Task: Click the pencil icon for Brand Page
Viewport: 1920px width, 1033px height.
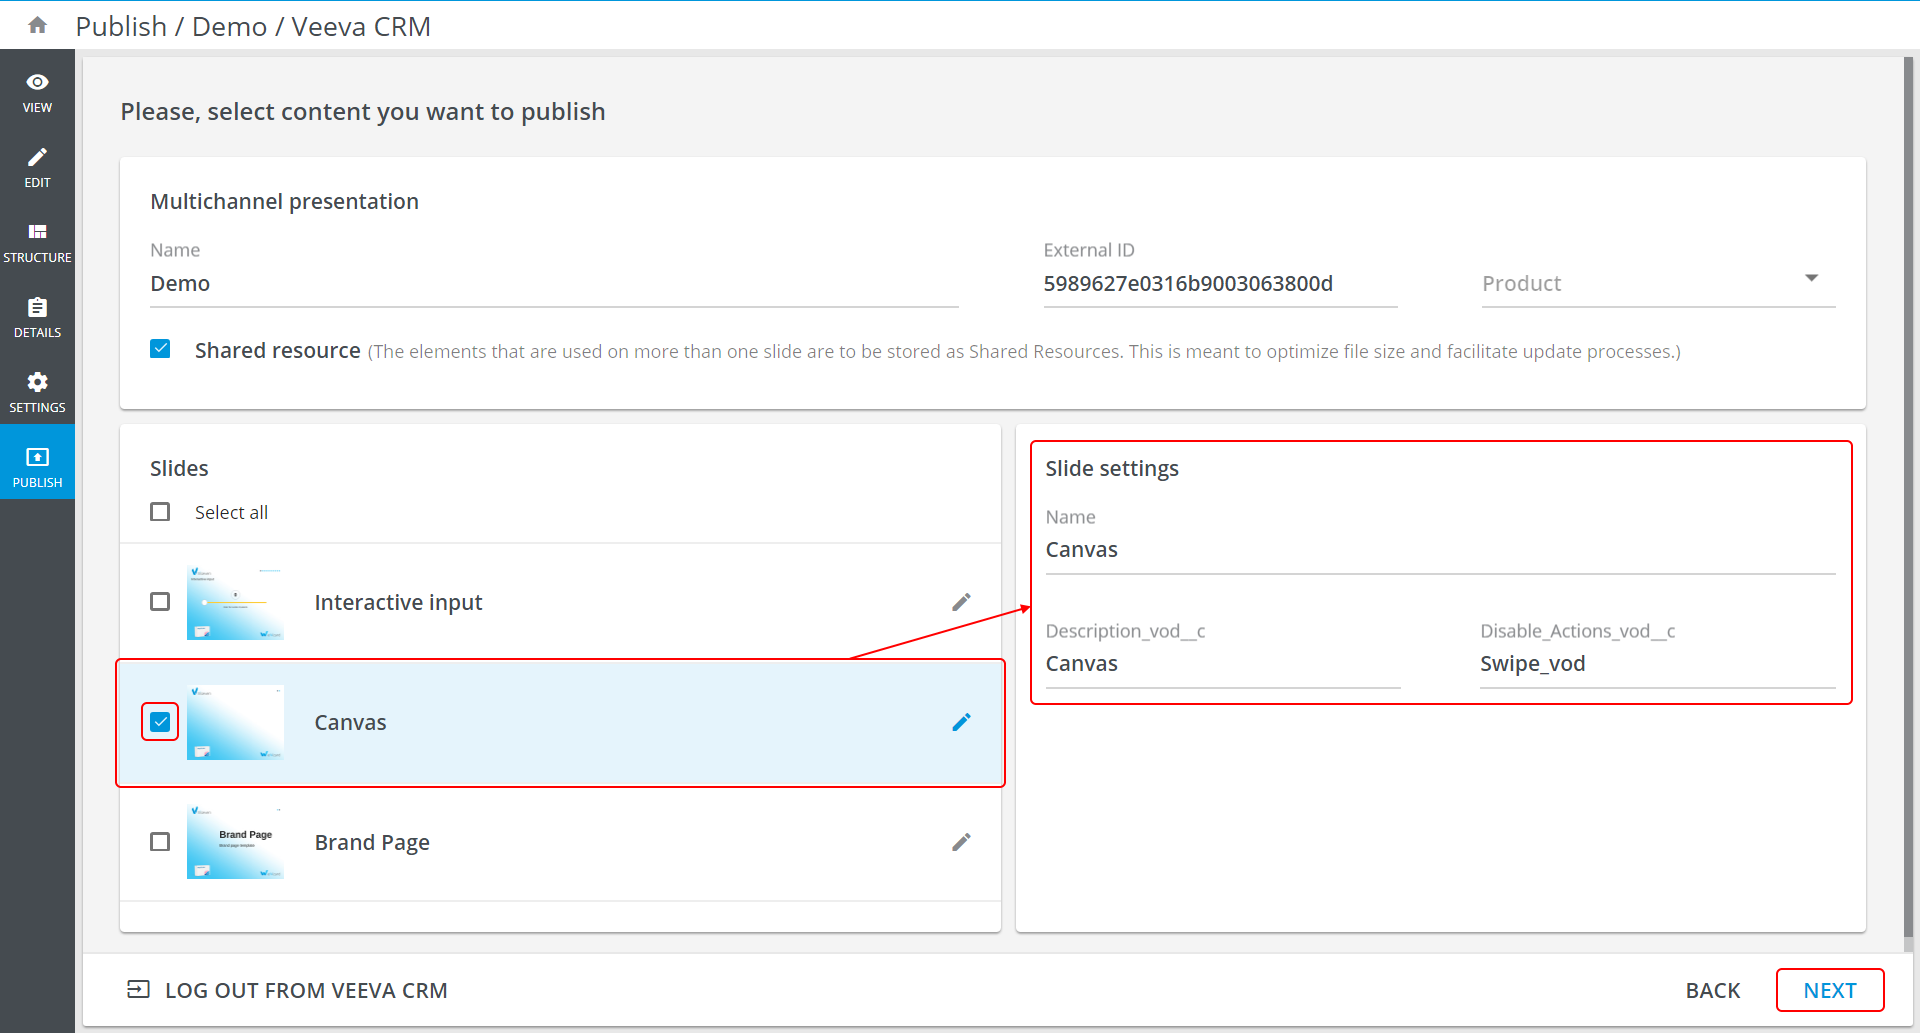Action: (x=961, y=842)
